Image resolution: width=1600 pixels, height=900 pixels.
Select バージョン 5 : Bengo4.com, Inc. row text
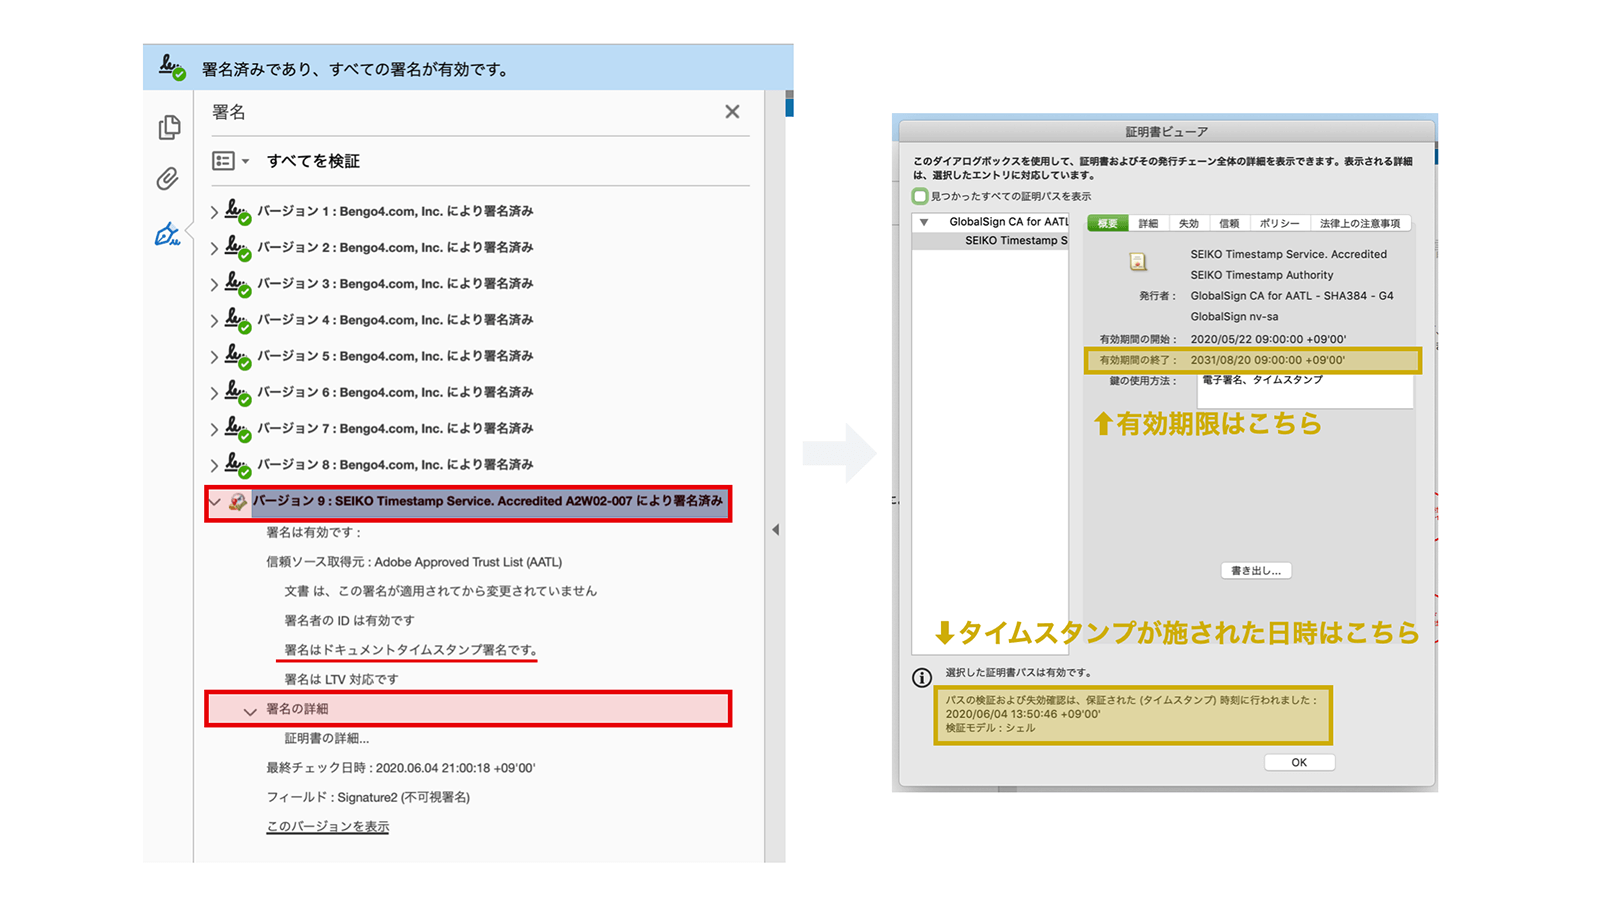395,356
